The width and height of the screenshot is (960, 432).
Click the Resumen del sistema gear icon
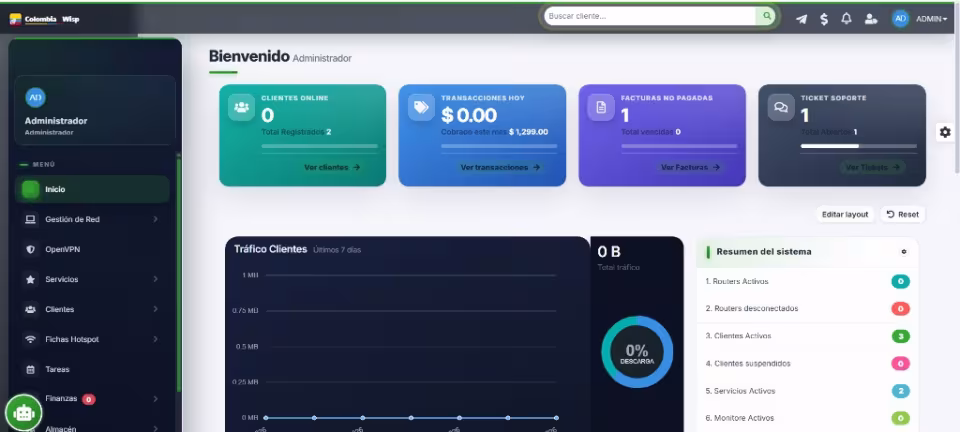pyautogui.click(x=904, y=251)
